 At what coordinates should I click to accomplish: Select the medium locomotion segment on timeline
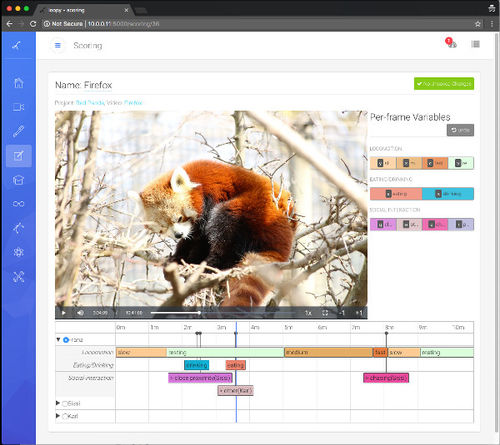tap(328, 352)
